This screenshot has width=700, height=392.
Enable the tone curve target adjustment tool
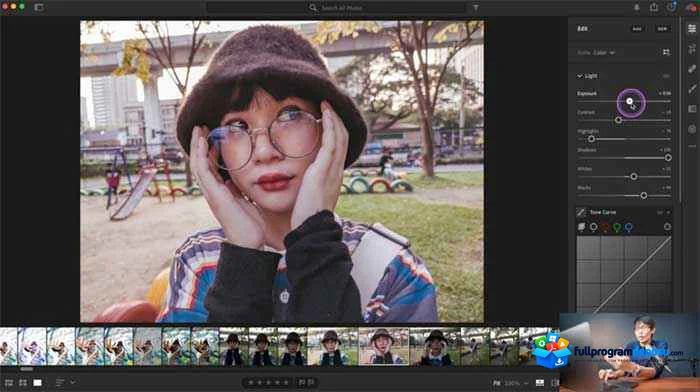point(667,227)
